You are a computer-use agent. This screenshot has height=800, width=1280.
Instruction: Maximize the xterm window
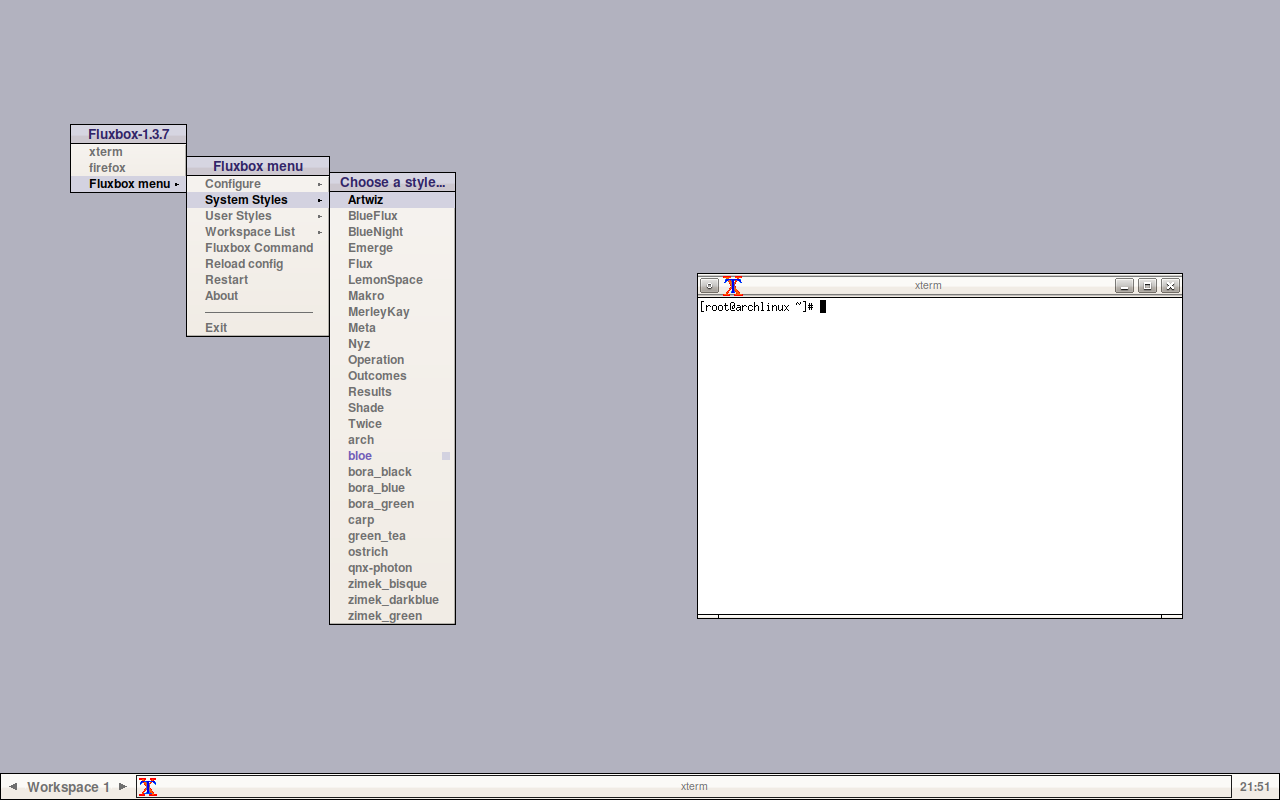click(1148, 285)
